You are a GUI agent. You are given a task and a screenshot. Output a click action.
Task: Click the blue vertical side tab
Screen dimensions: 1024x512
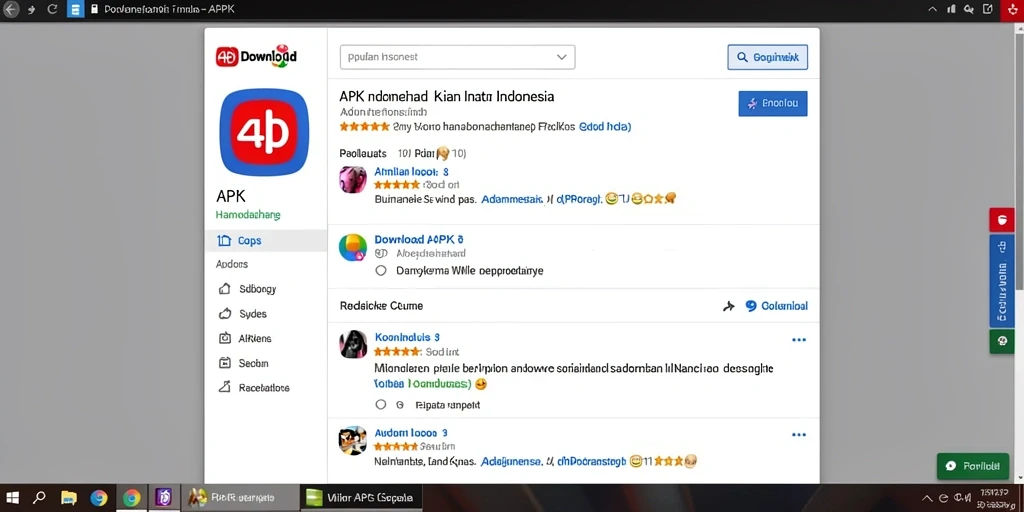pyautogui.click(x=1002, y=281)
